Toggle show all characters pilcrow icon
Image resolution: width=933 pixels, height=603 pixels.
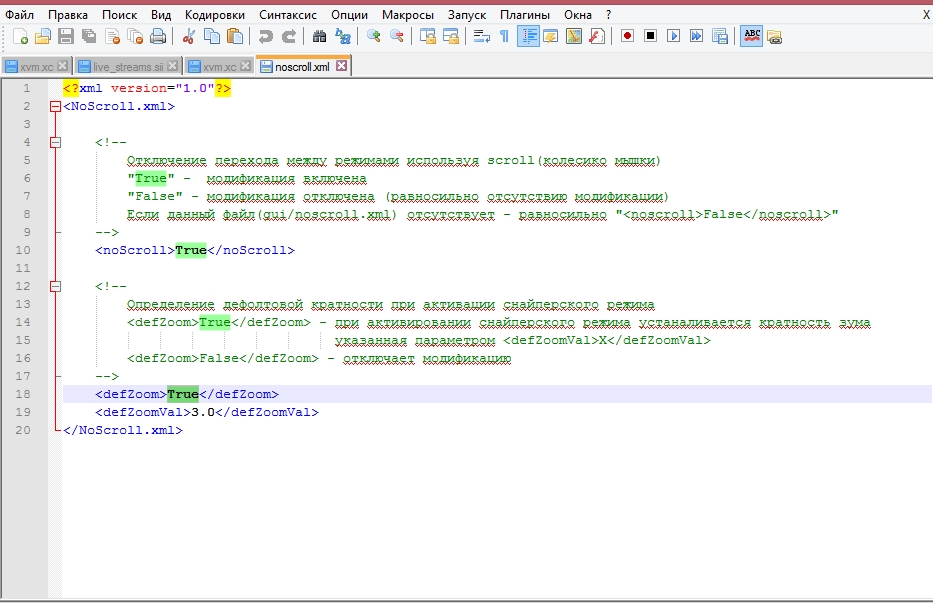coord(504,37)
